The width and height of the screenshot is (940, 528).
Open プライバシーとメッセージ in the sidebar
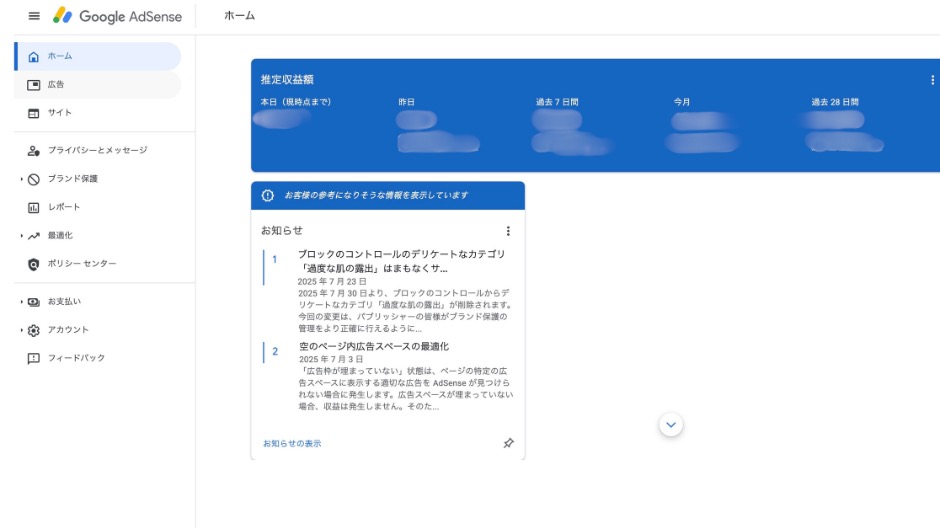(x=98, y=150)
